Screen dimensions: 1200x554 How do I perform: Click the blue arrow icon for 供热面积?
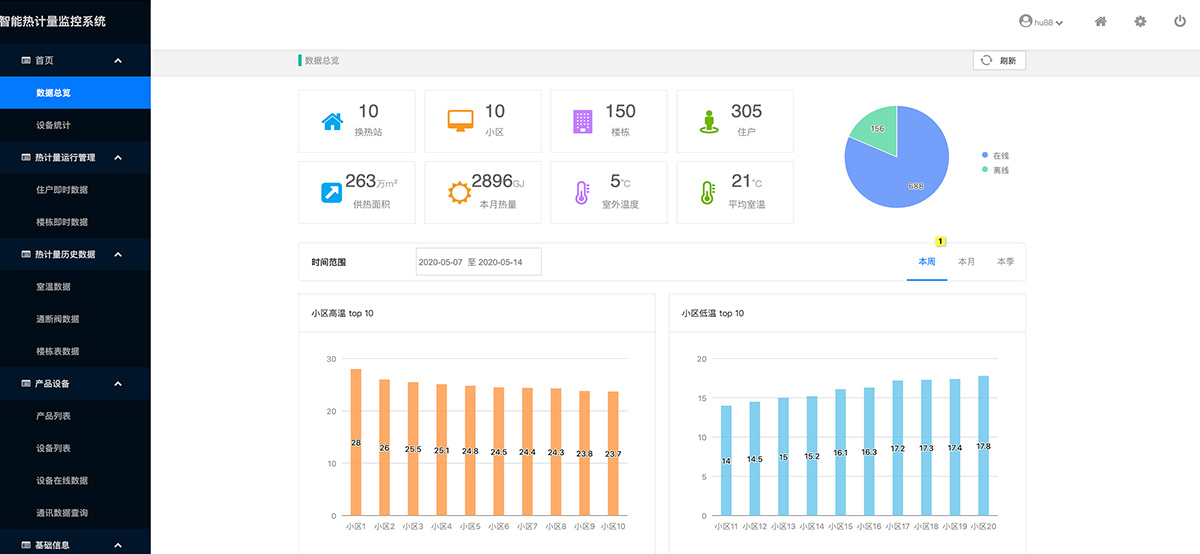click(x=332, y=193)
